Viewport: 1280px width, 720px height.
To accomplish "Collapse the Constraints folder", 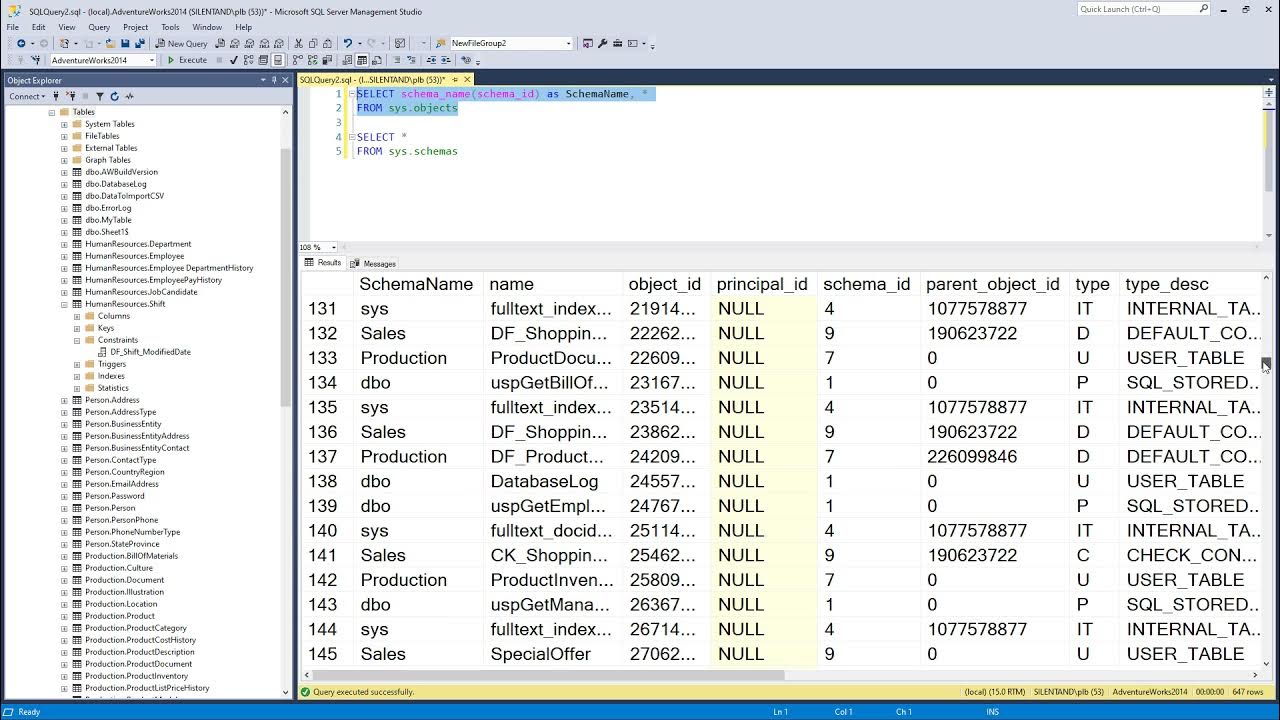I will (77, 340).
